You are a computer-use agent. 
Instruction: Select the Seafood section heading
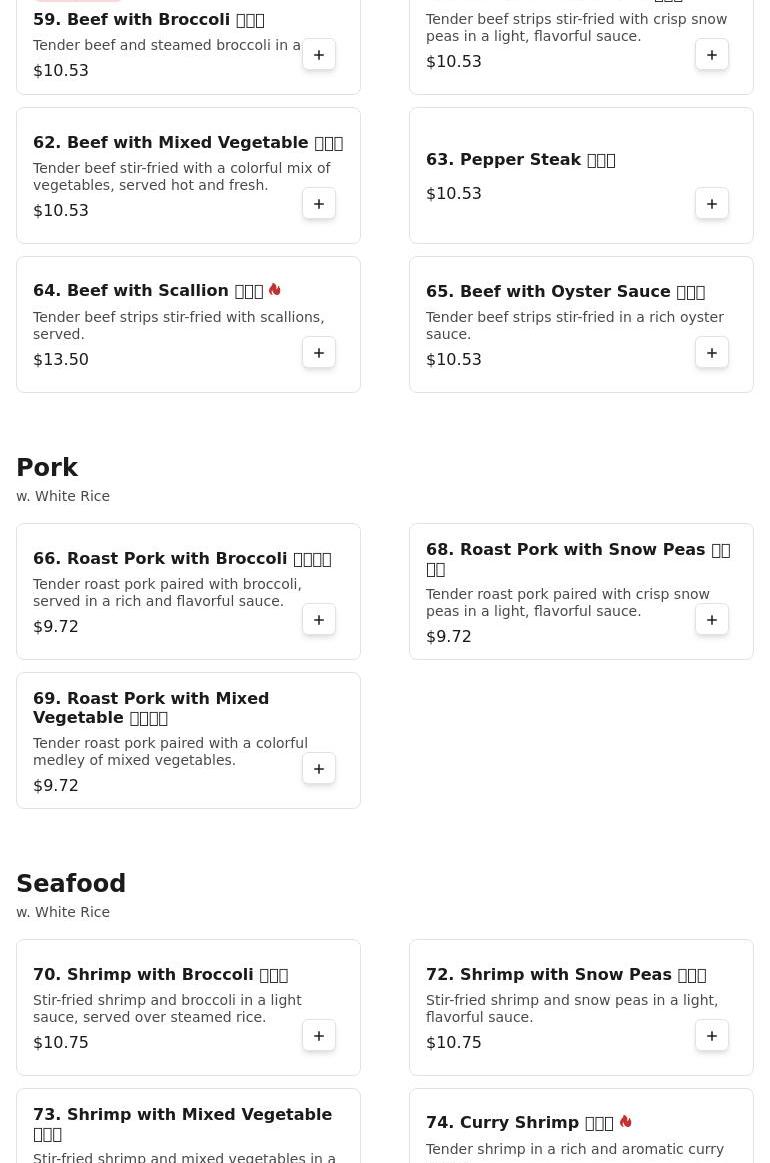coord(71,884)
